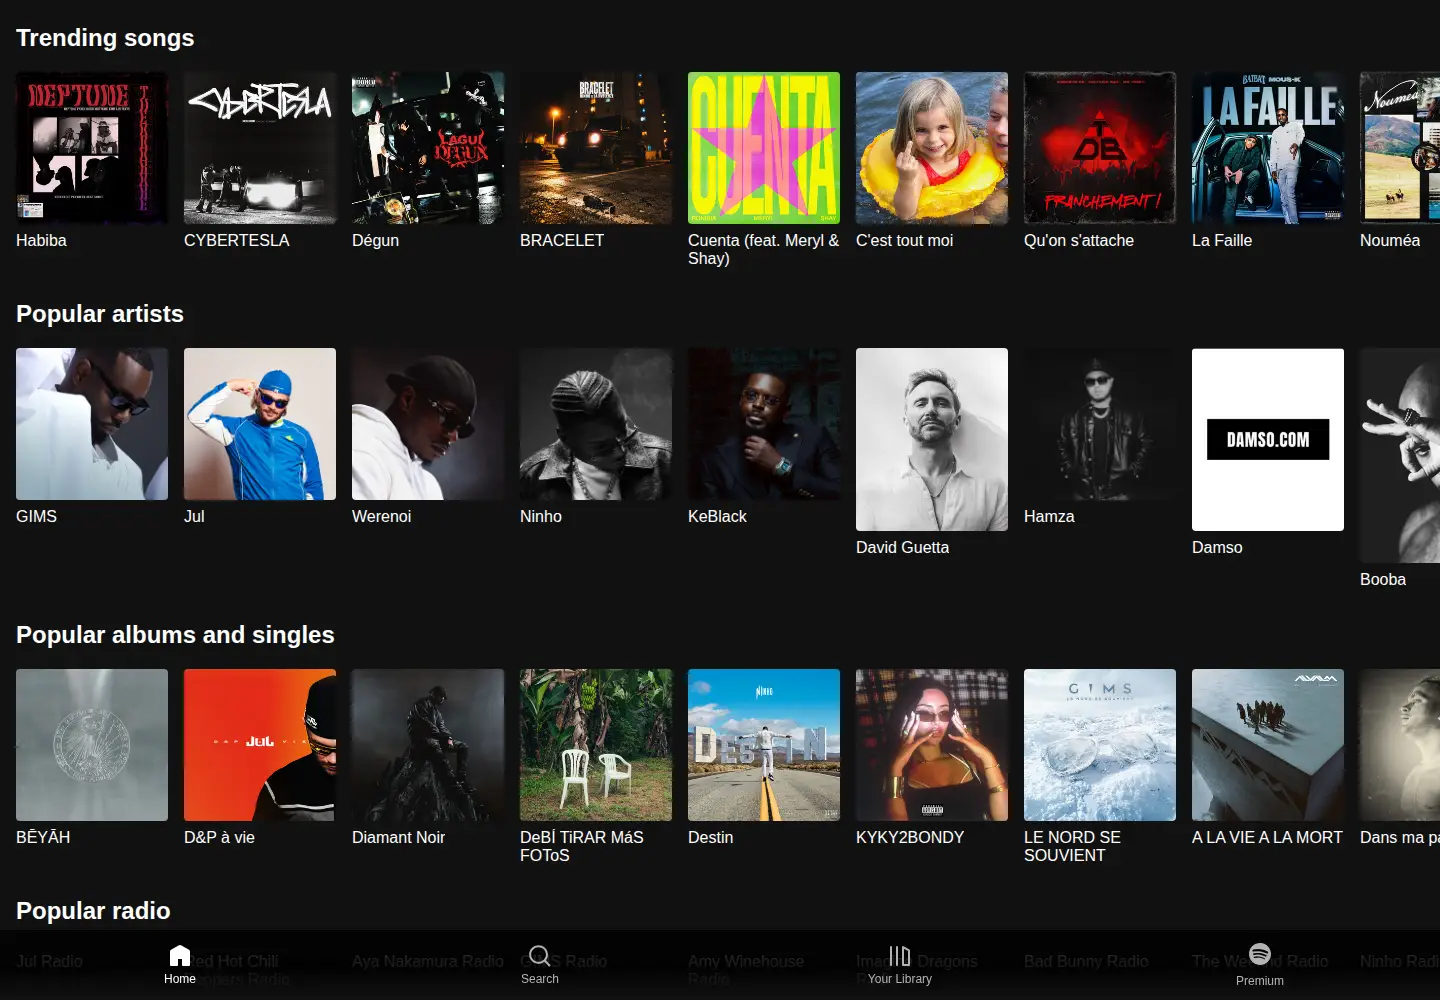
Task: Open the GIMS artist photo
Action: [92, 424]
